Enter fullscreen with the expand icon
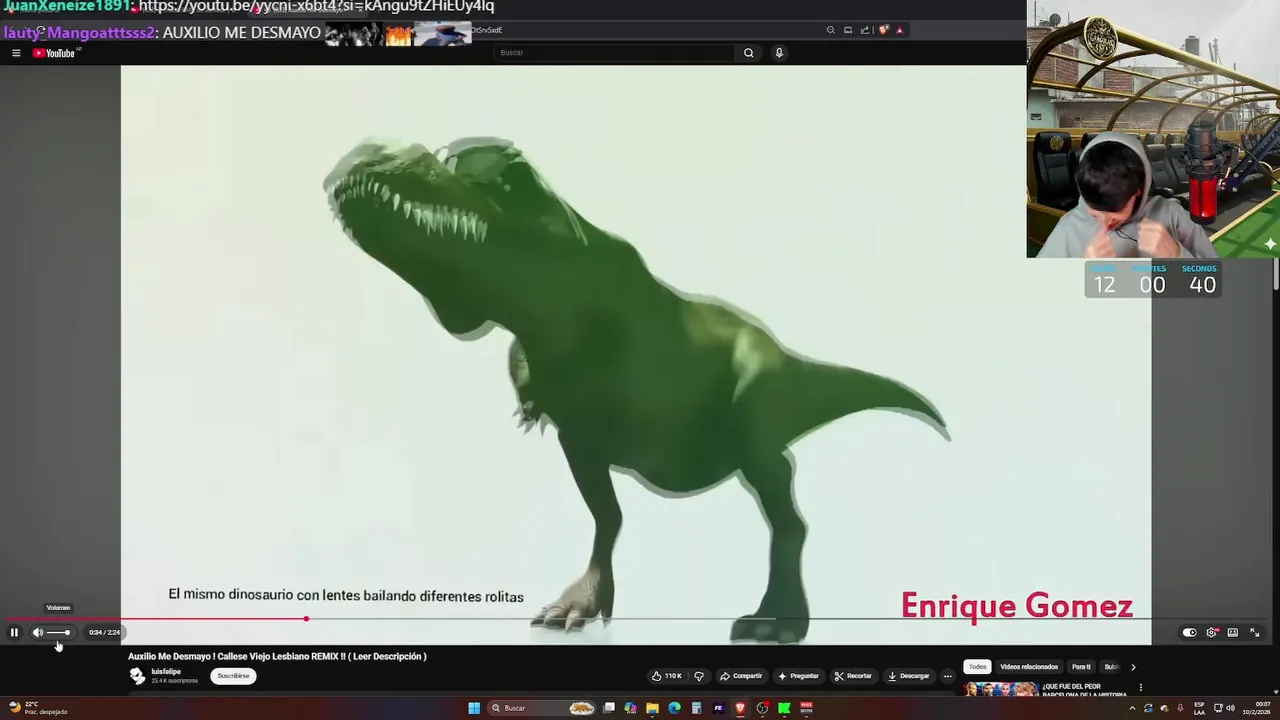The height and width of the screenshot is (720, 1280). click(x=1255, y=632)
